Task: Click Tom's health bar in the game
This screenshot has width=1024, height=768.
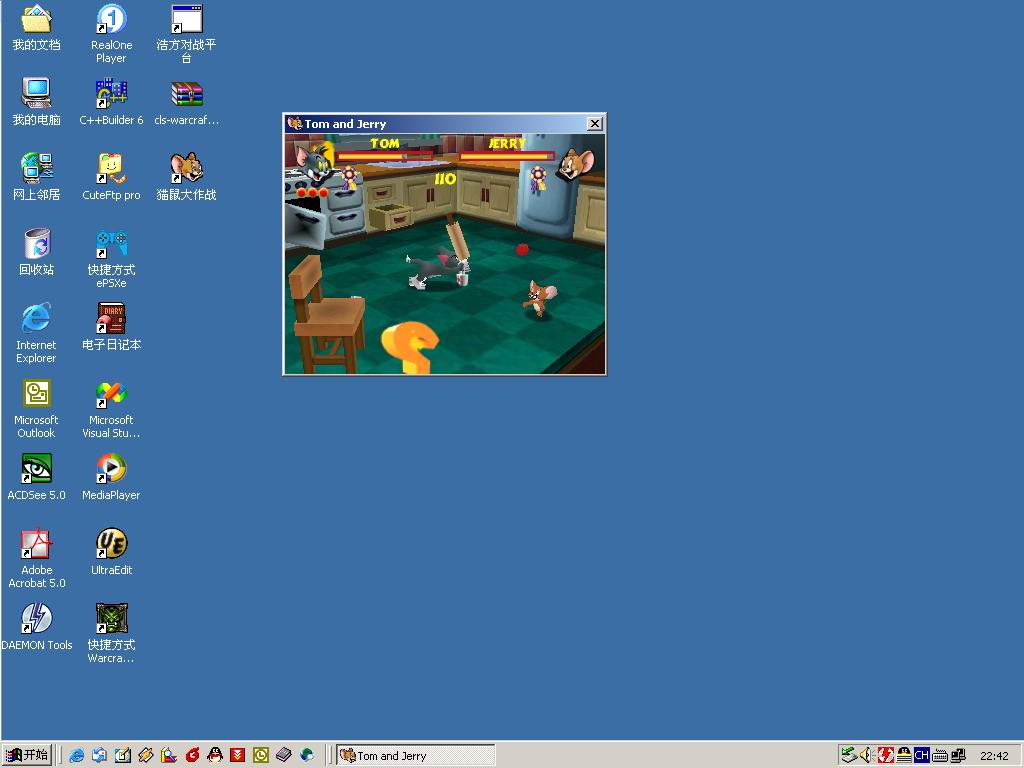Action: pyautogui.click(x=384, y=156)
